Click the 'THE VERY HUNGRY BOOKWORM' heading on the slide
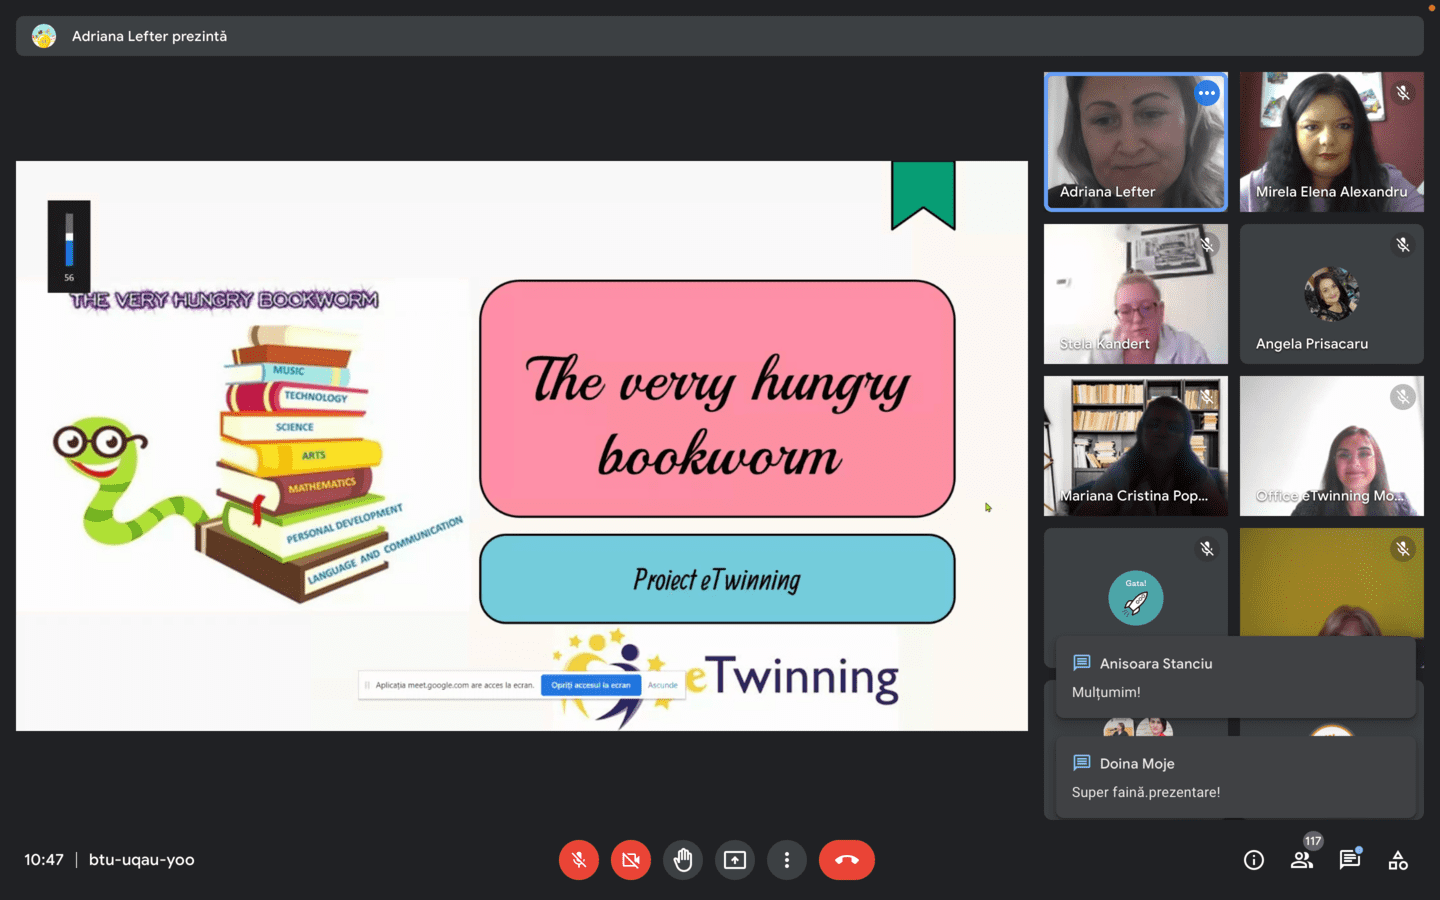The width and height of the screenshot is (1440, 900). click(224, 300)
